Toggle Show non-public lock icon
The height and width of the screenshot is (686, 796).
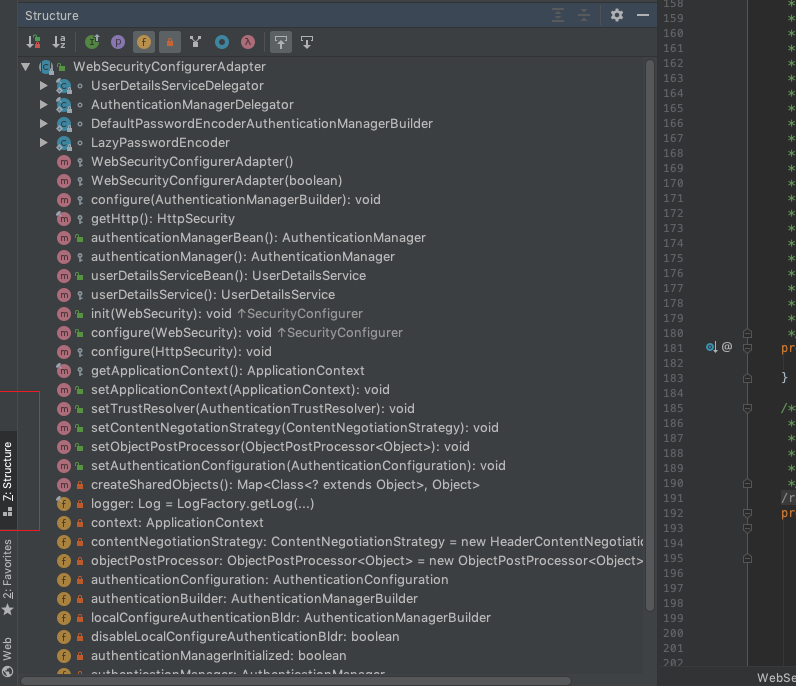click(x=170, y=42)
